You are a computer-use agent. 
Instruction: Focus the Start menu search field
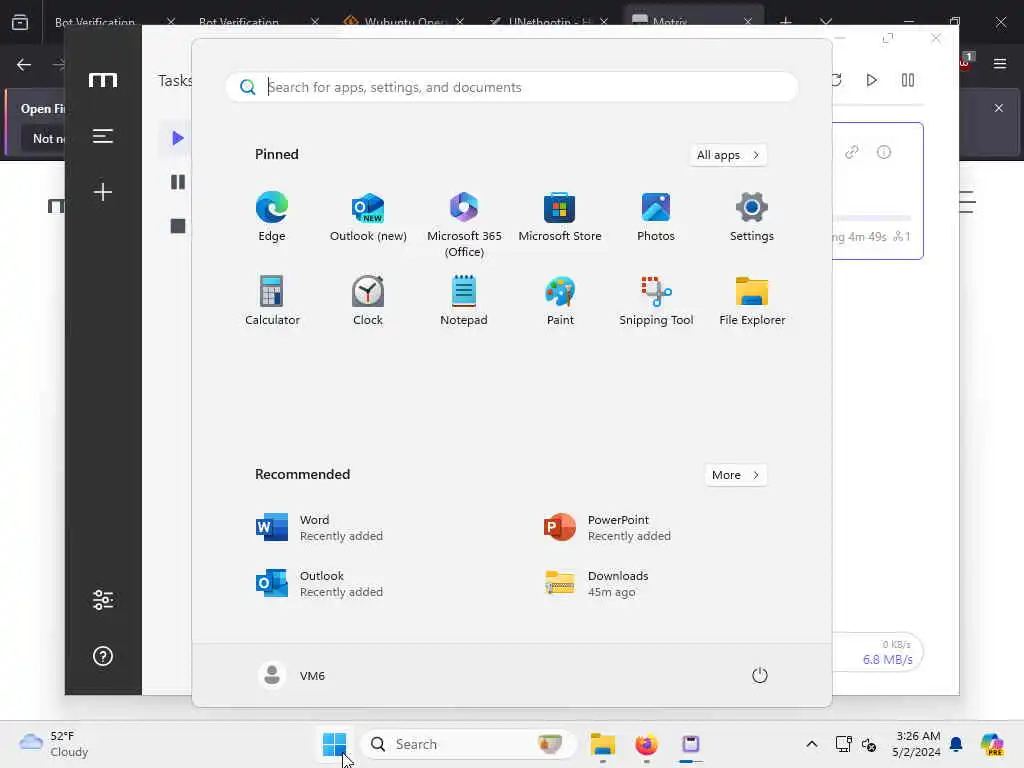(x=512, y=87)
